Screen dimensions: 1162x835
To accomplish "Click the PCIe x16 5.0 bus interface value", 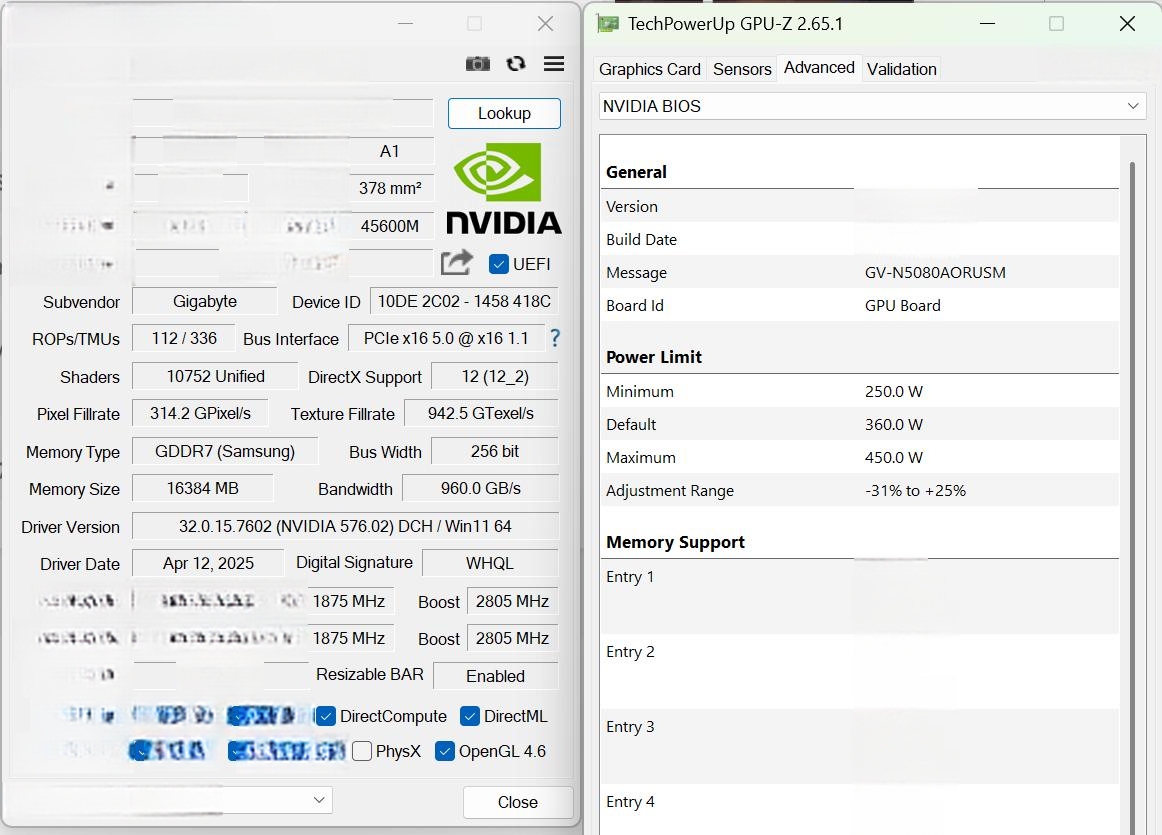I will (x=446, y=339).
